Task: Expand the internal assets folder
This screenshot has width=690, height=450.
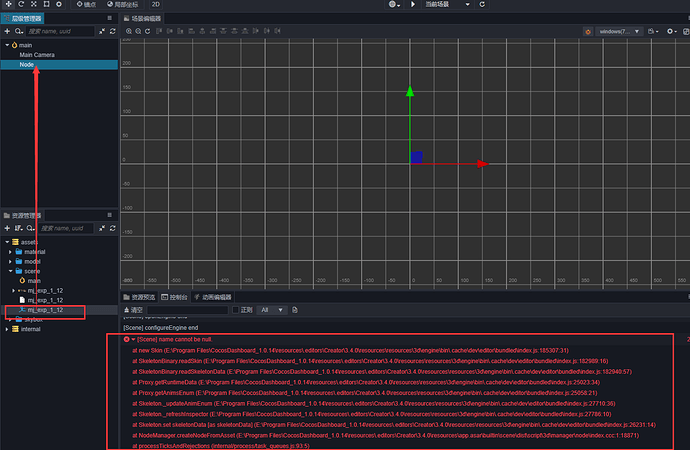Action: 7,329
